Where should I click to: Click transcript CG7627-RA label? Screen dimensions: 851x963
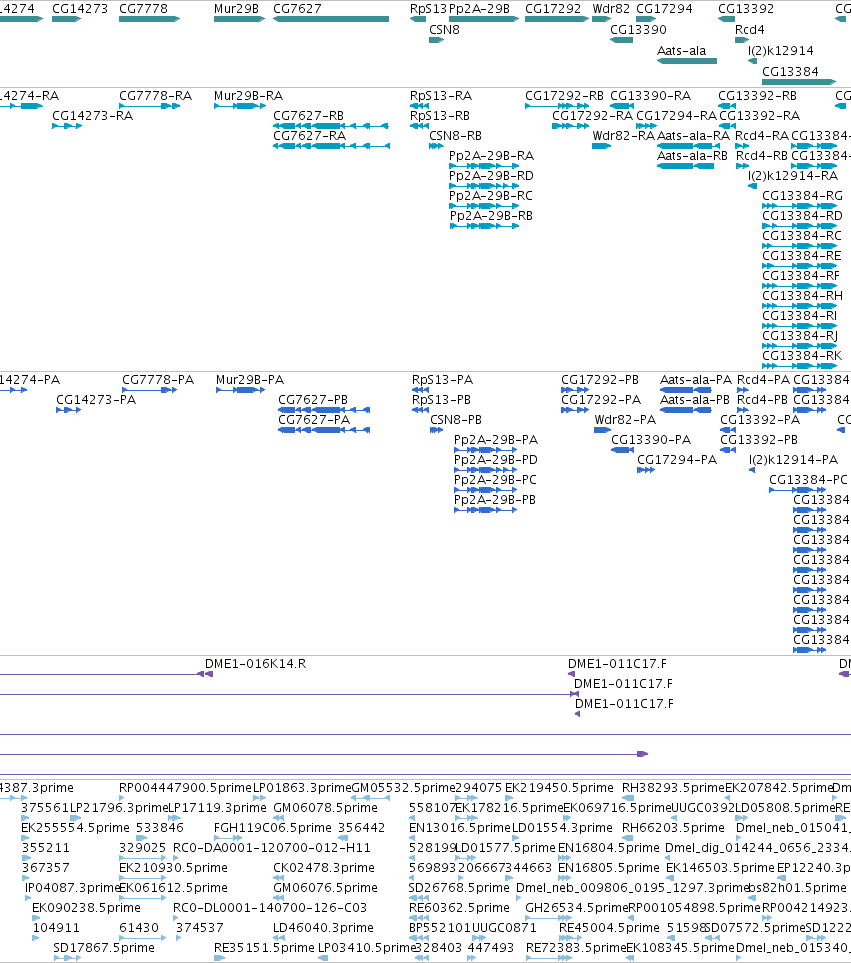309,136
